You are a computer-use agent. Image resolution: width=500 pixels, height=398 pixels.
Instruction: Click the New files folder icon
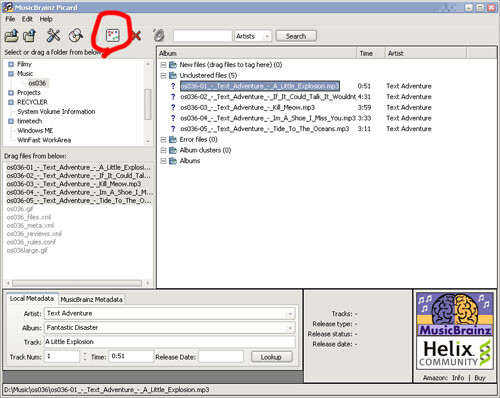pyautogui.click(x=173, y=65)
